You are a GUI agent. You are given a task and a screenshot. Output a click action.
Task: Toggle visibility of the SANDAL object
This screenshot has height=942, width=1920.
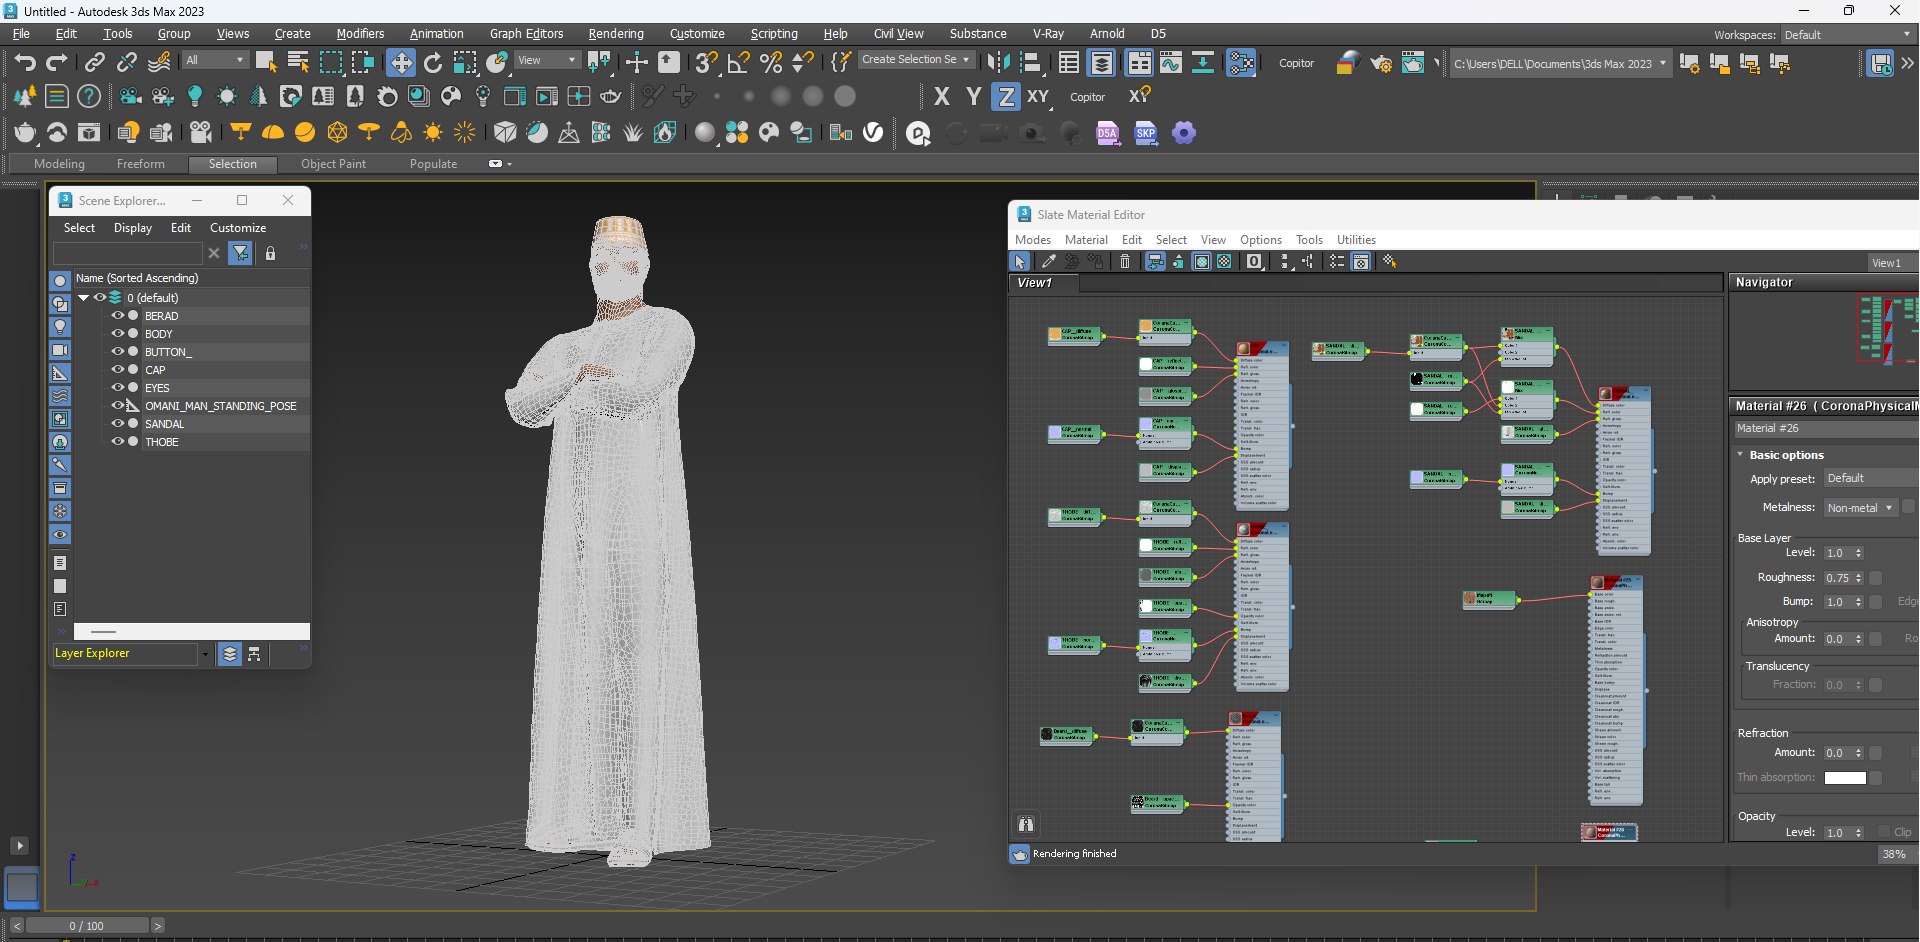(x=118, y=424)
